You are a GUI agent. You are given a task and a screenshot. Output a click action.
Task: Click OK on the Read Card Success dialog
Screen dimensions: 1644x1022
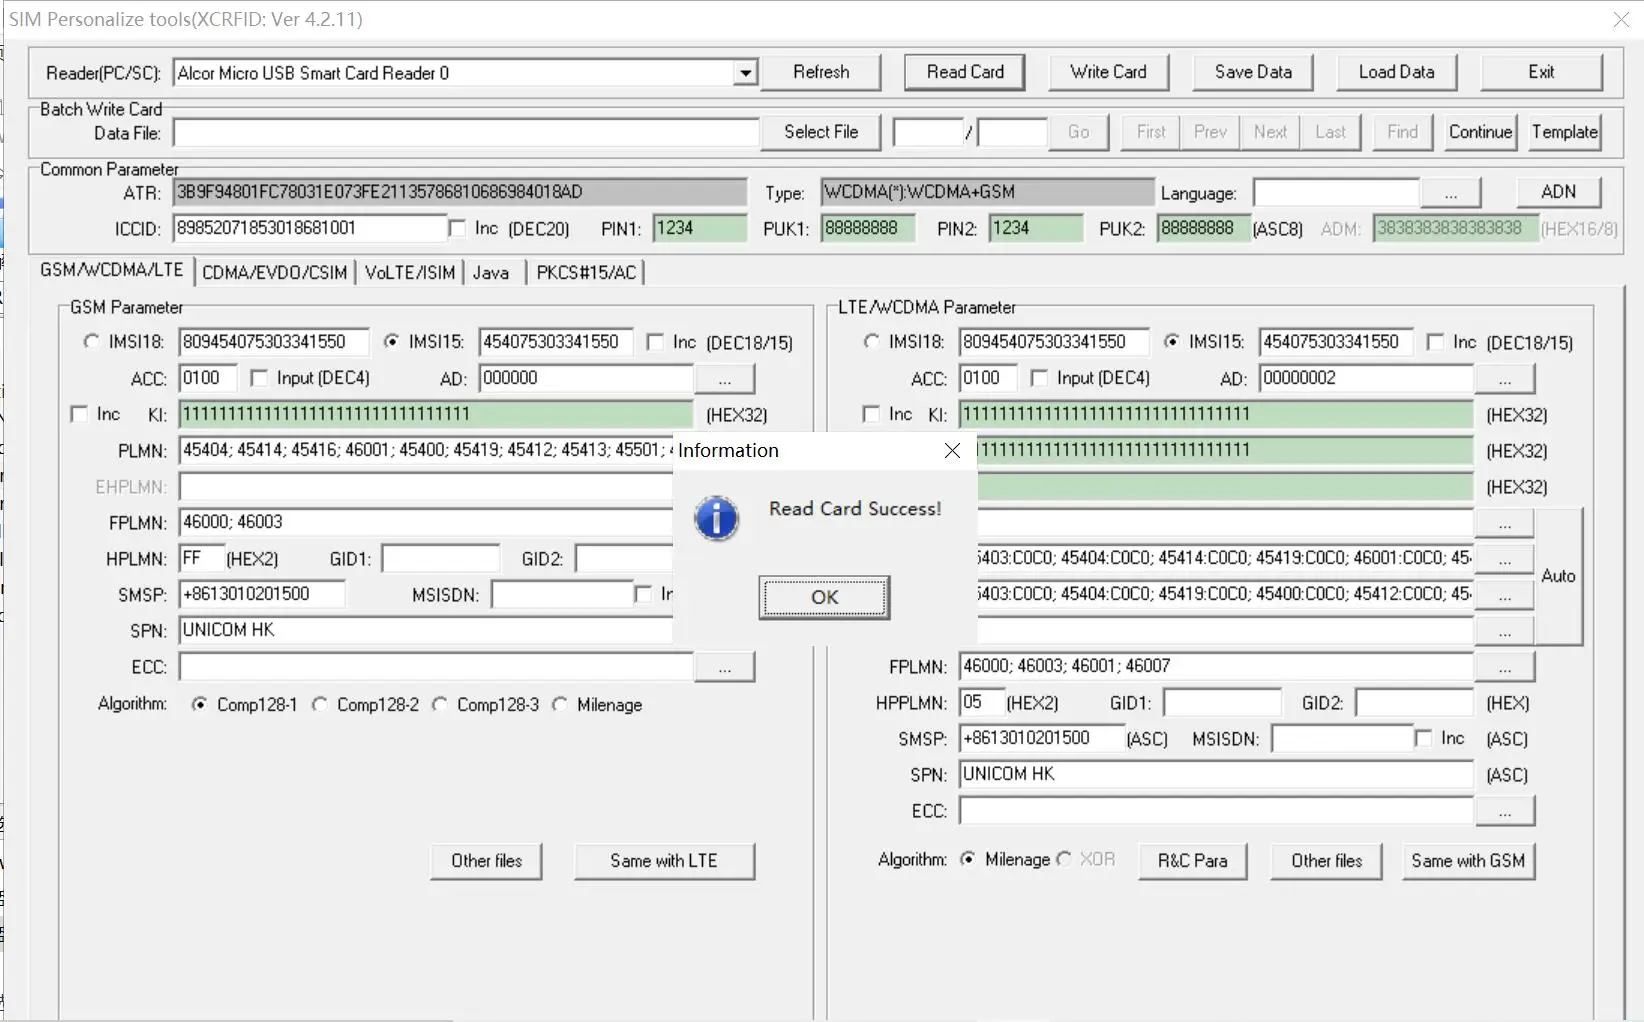point(823,597)
